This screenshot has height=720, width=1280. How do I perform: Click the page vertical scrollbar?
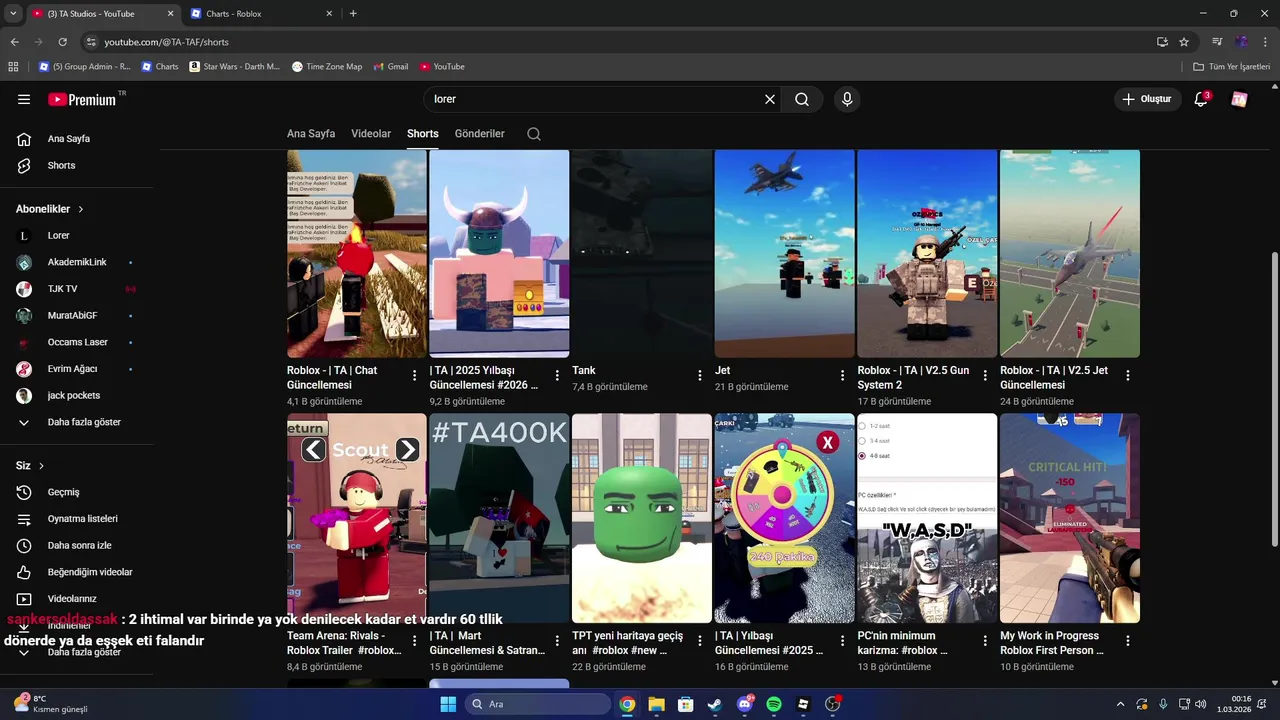1273,398
